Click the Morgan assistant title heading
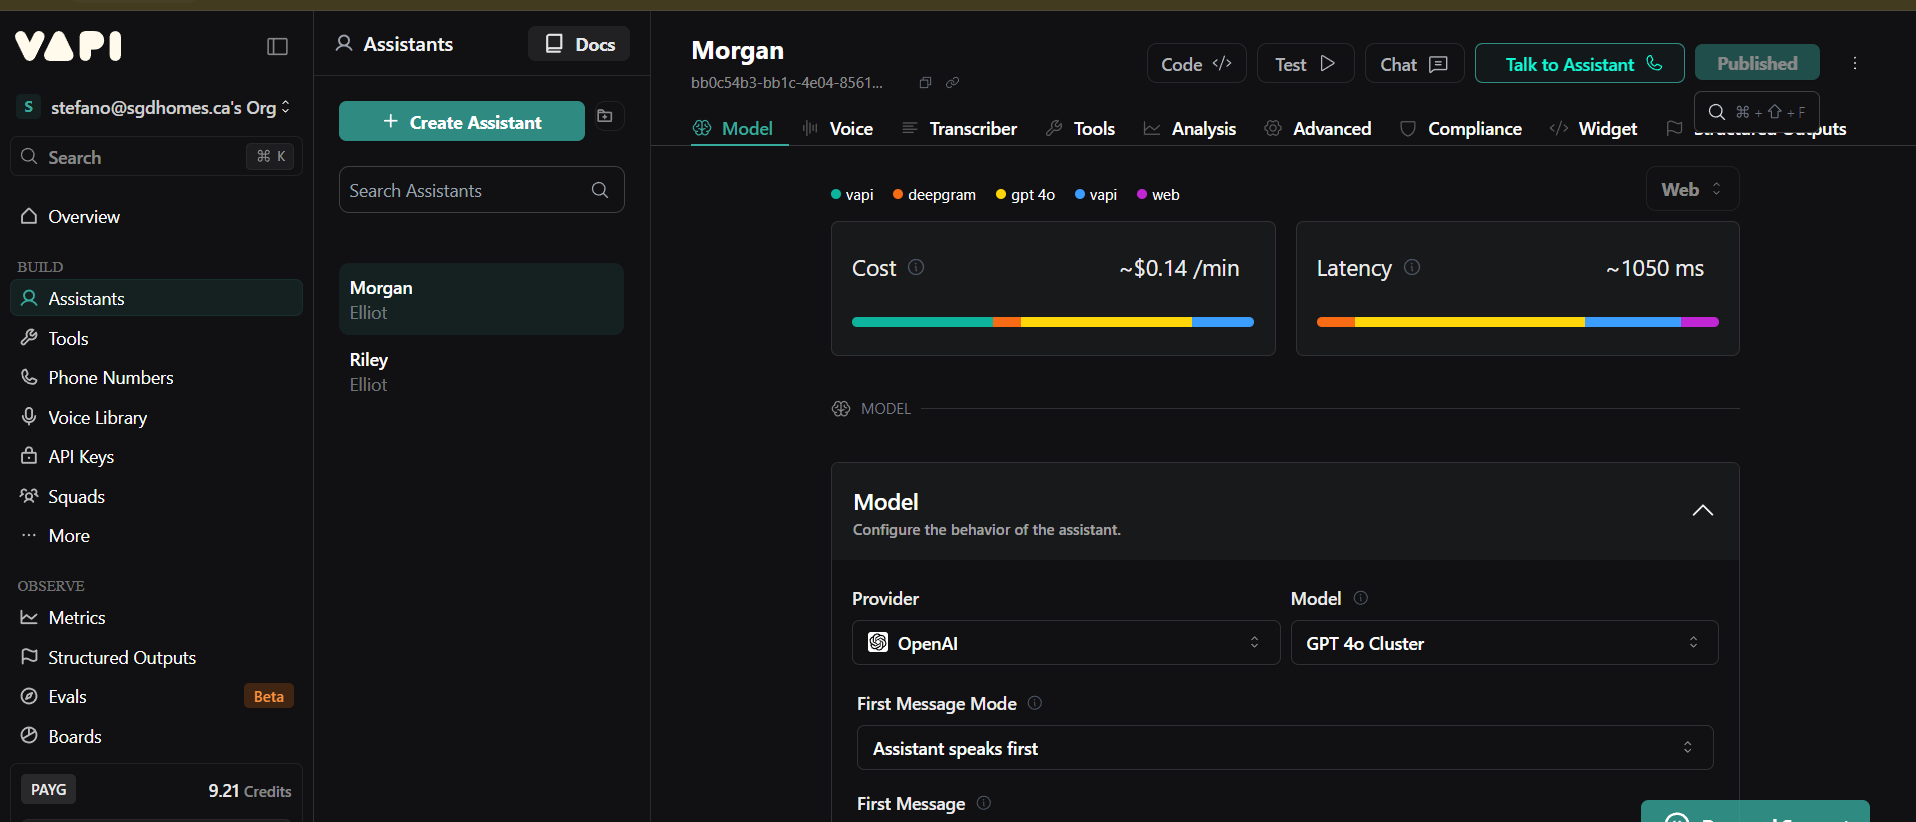The image size is (1916, 822). 738,50
